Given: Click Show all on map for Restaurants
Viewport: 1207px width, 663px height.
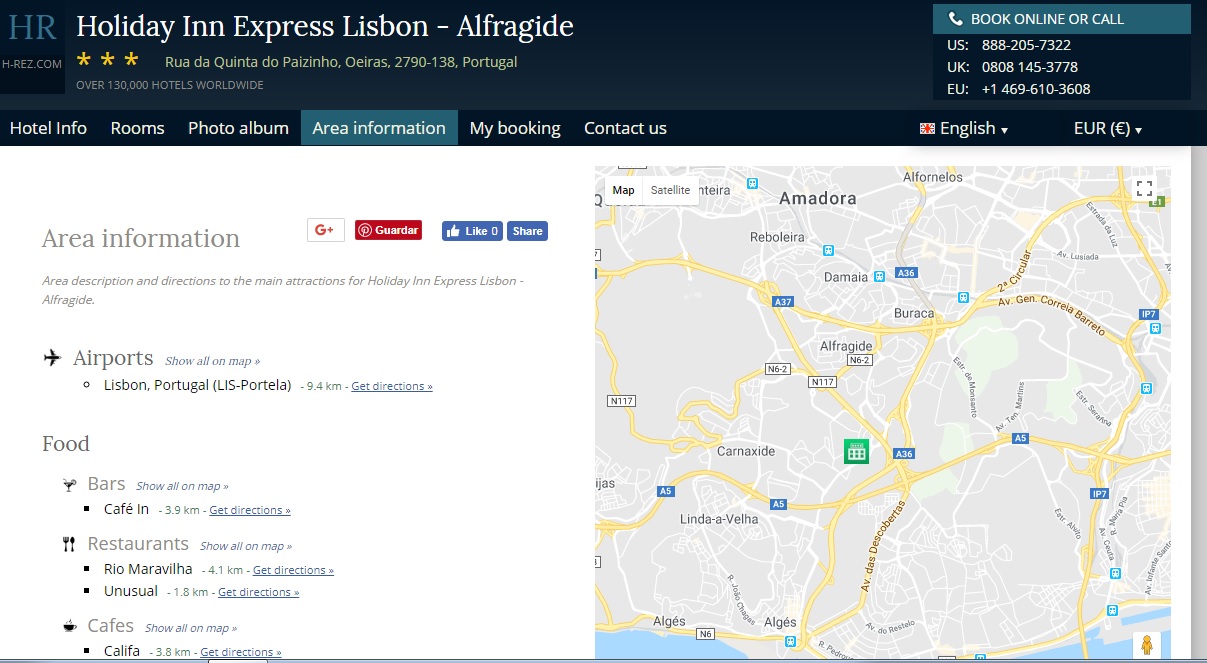Looking at the screenshot, I should pyautogui.click(x=246, y=546).
